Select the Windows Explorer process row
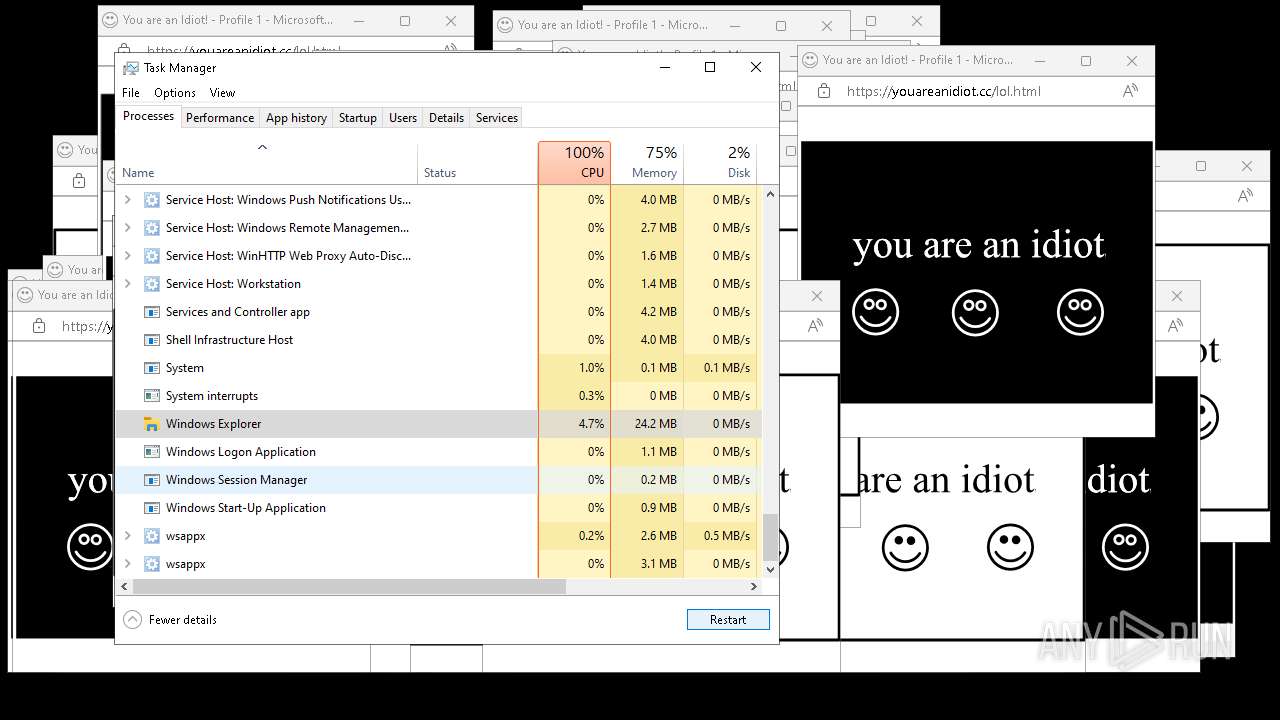Image resolution: width=1280 pixels, height=720 pixels. pos(439,424)
